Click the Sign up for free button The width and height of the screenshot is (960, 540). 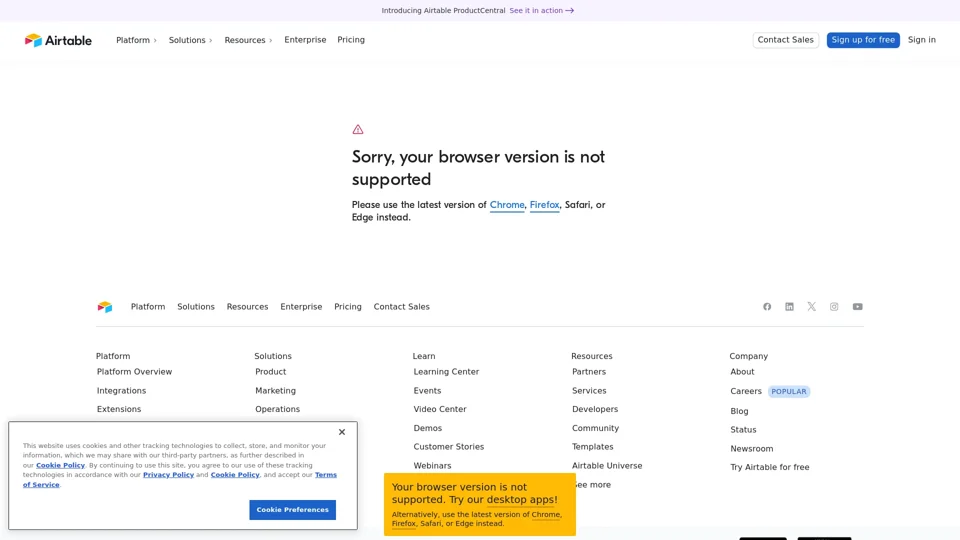863,40
